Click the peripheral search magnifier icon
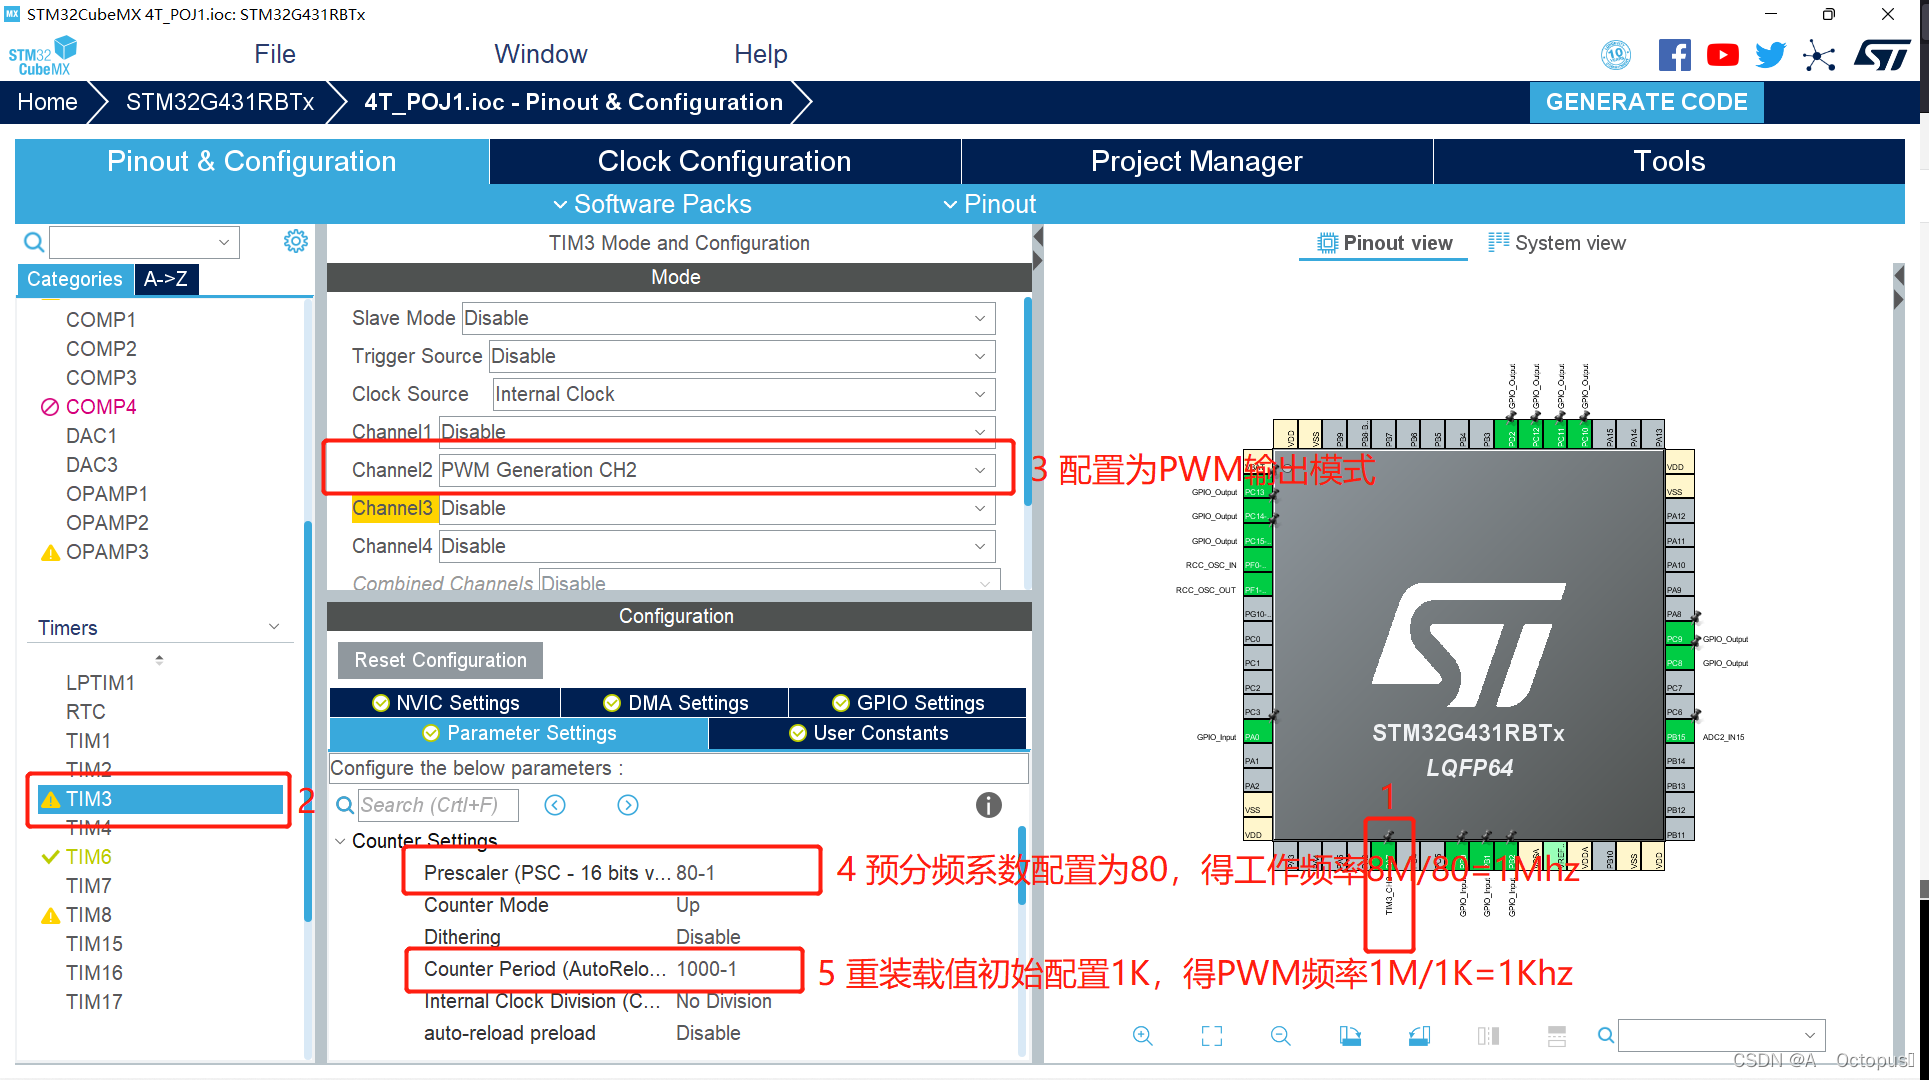Viewport: 1929px width, 1080px height. (x=33, y=242)
